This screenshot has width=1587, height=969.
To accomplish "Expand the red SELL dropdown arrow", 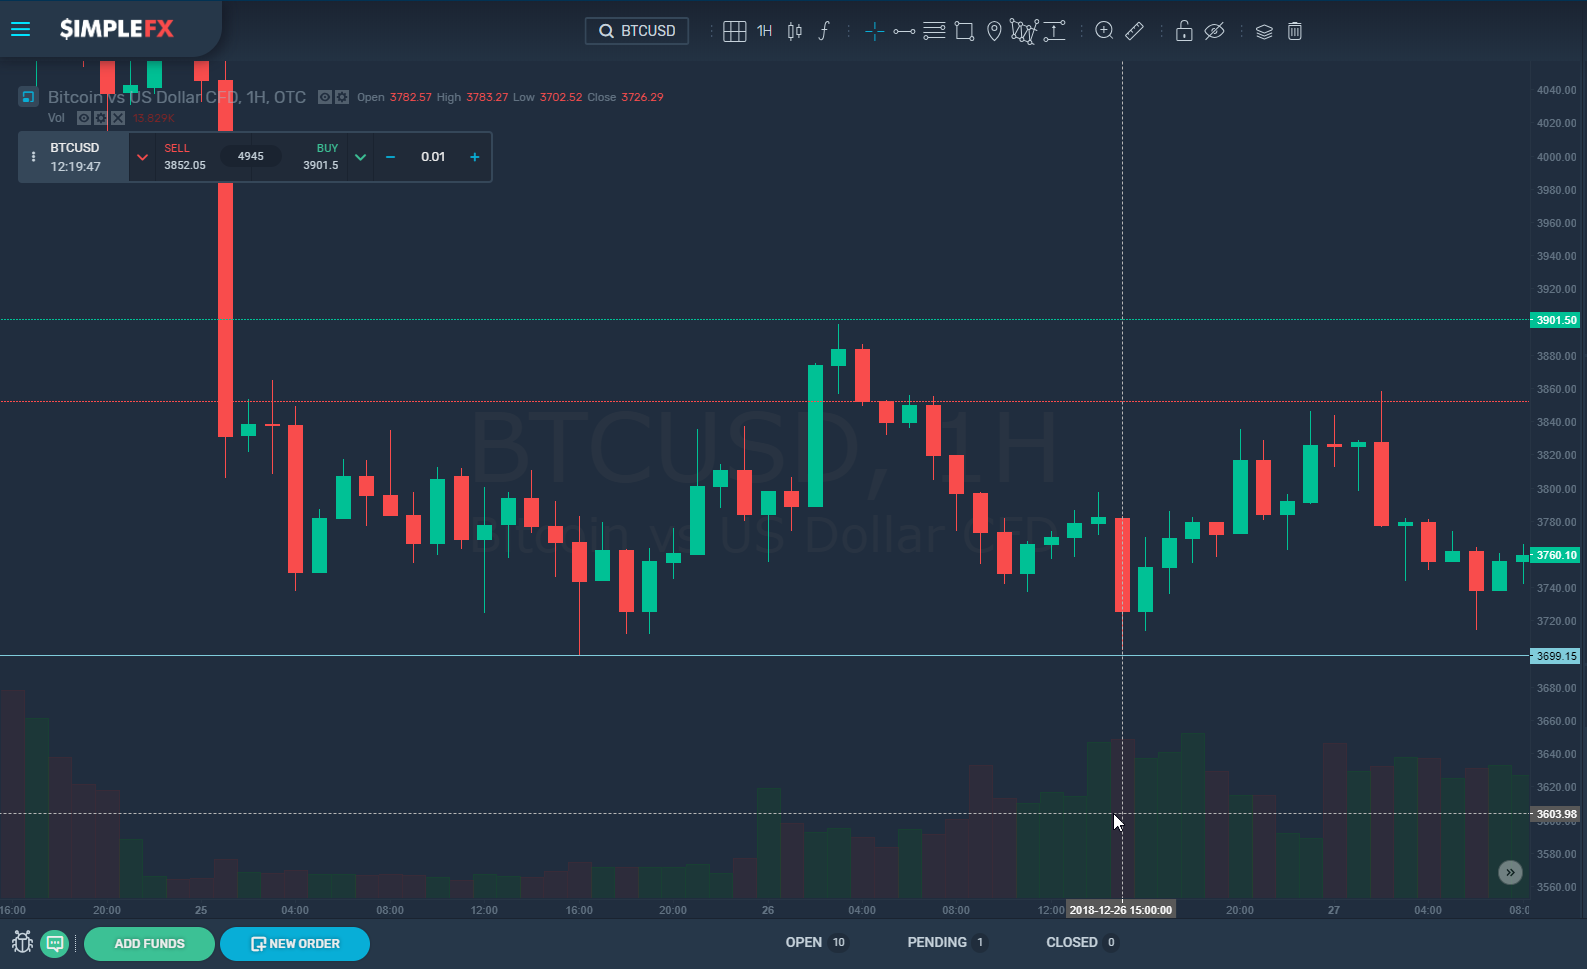I will [142, 157].
